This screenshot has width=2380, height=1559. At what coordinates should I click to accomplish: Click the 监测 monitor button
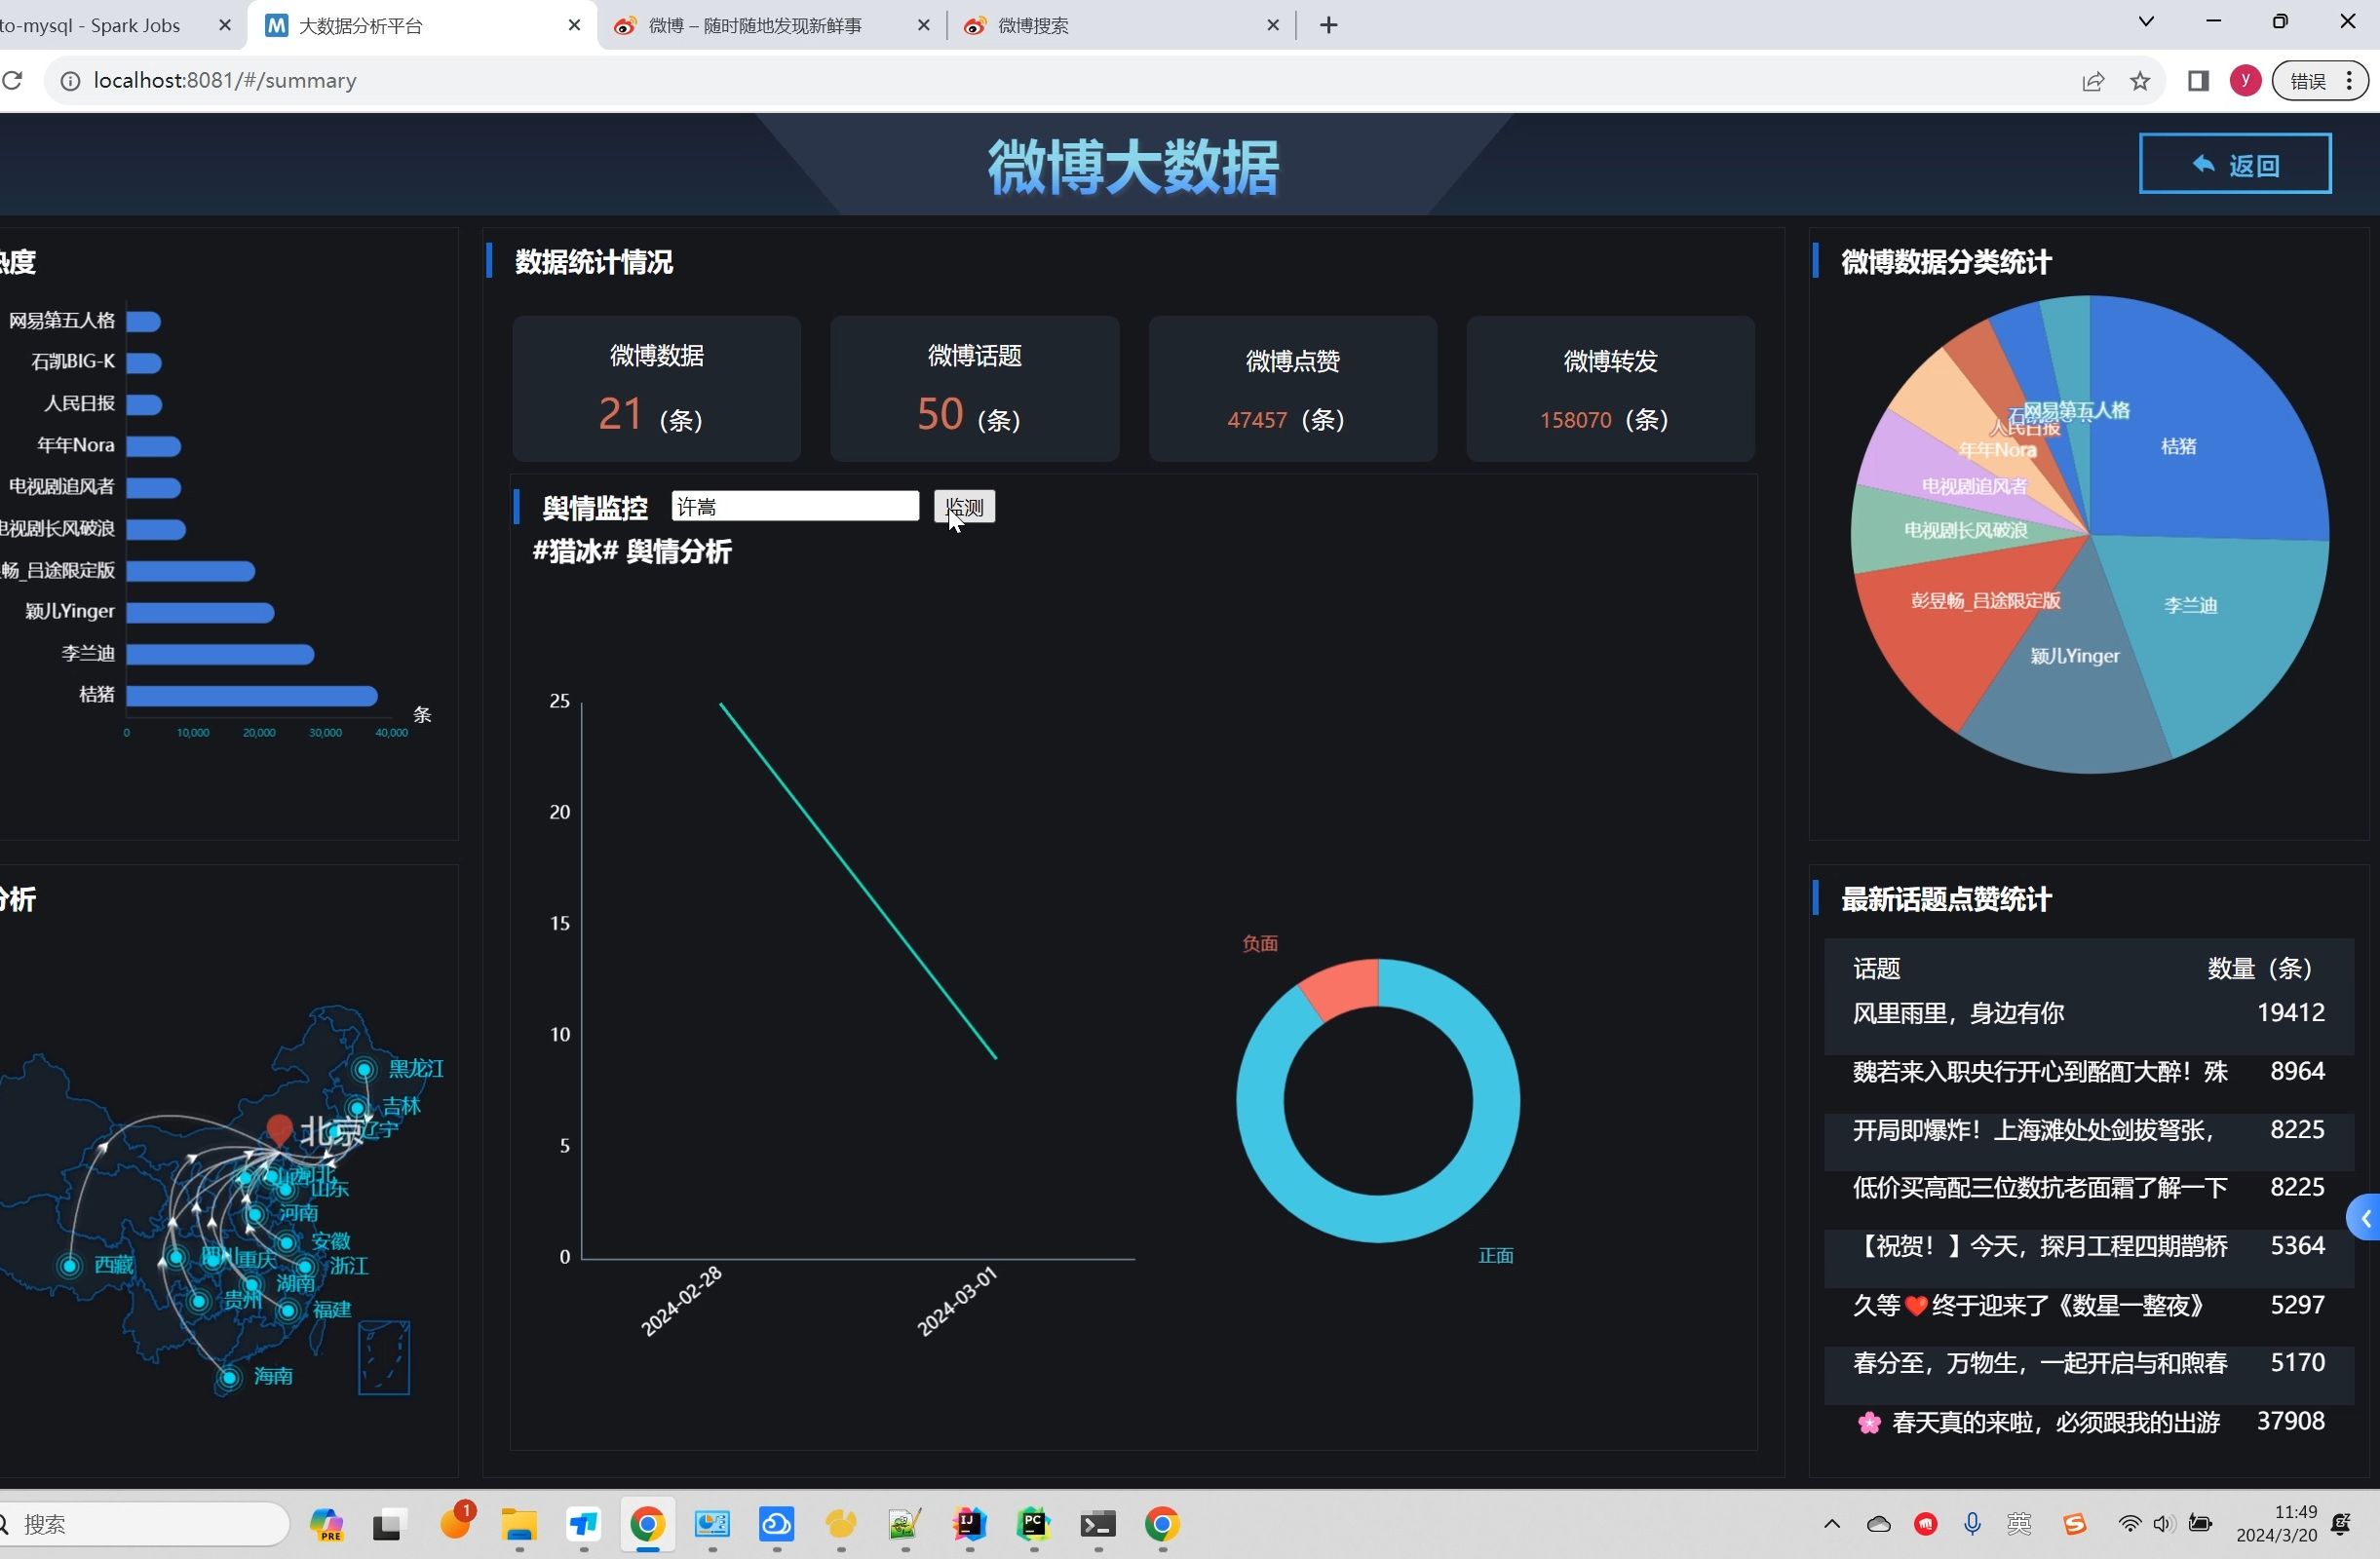pyautogui.click(x=964, y=506)
